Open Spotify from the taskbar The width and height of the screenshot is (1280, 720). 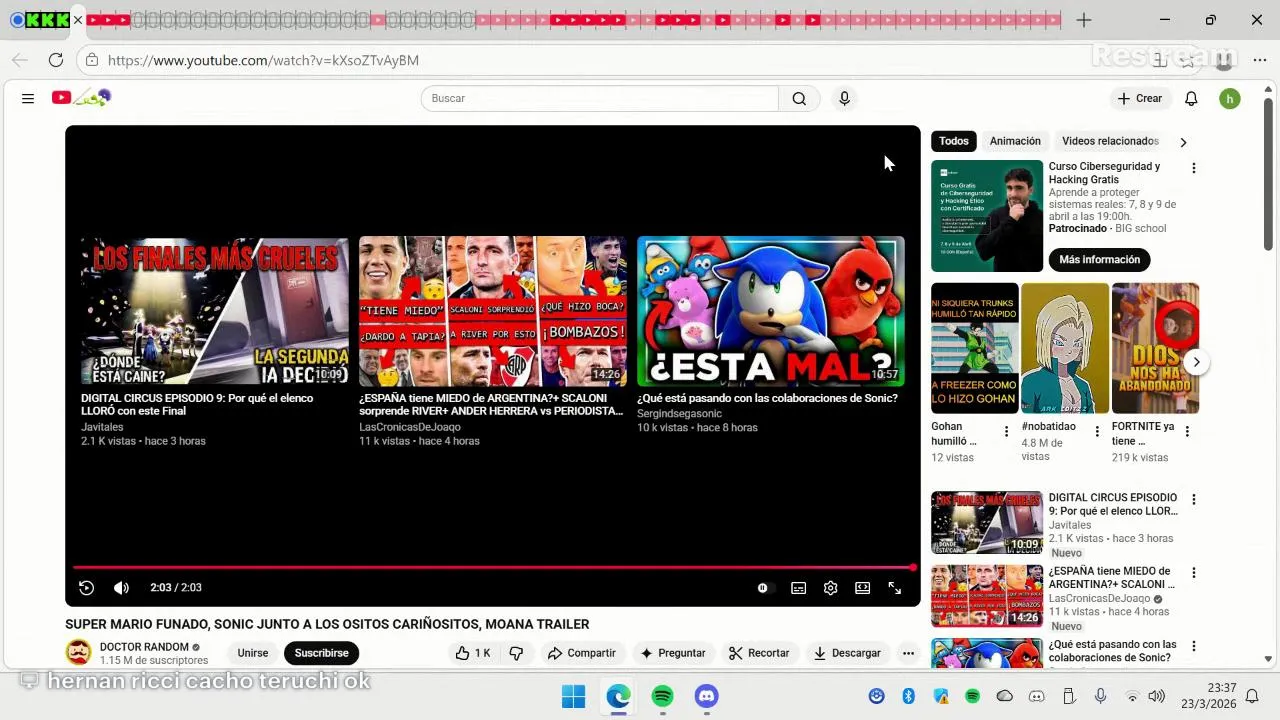pos(662,696)
